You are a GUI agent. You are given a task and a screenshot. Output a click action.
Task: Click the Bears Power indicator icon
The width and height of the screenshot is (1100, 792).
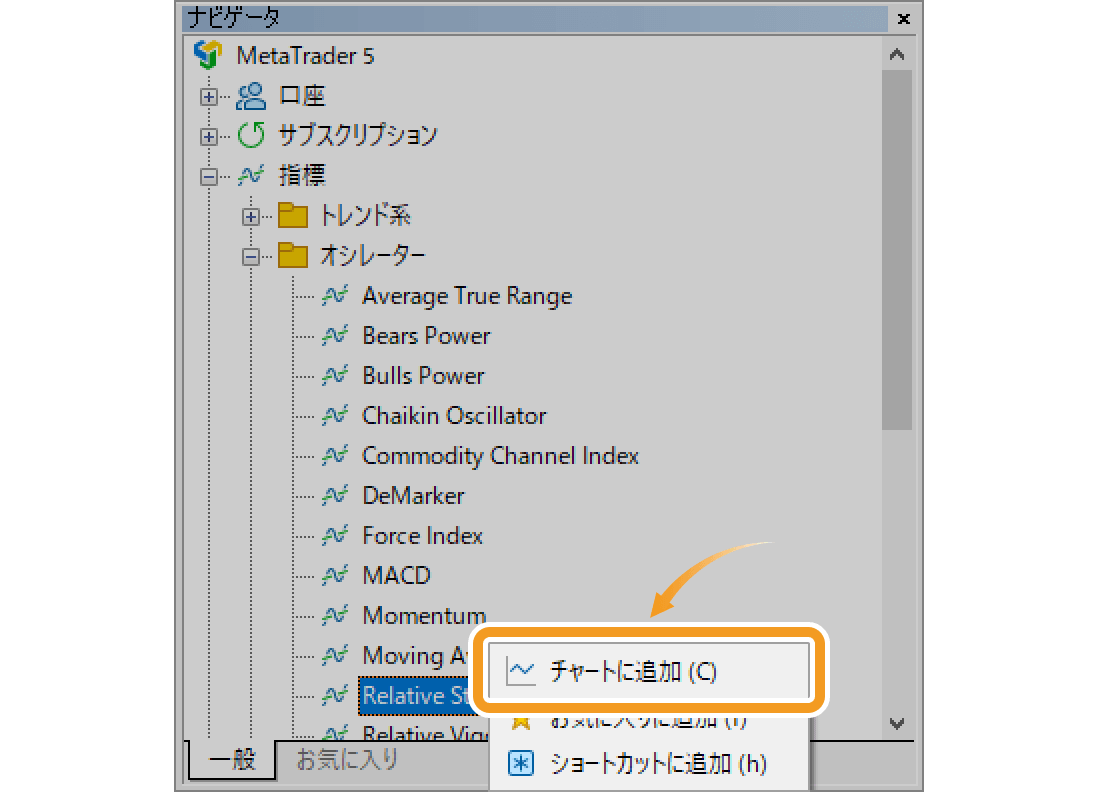335,336
